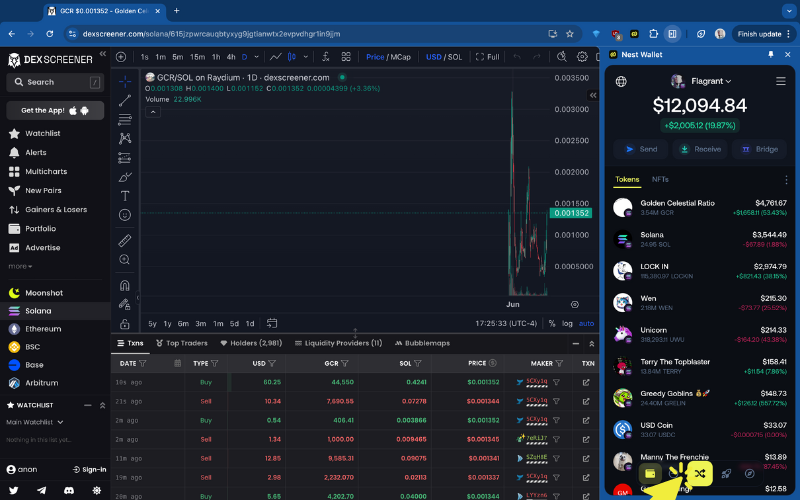
Task: Switch chart to Price mode
Action: pyautogui.click(x=375, y=57)
